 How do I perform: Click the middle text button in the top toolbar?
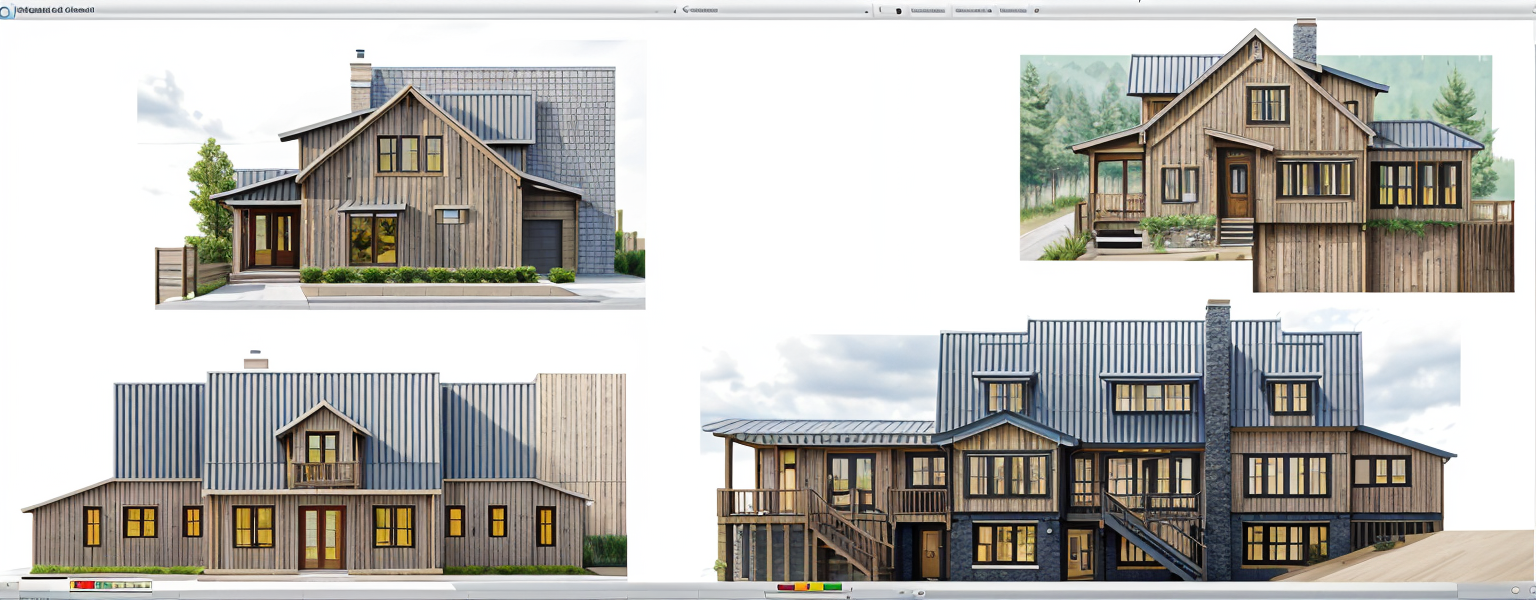[x=973, y=11]
